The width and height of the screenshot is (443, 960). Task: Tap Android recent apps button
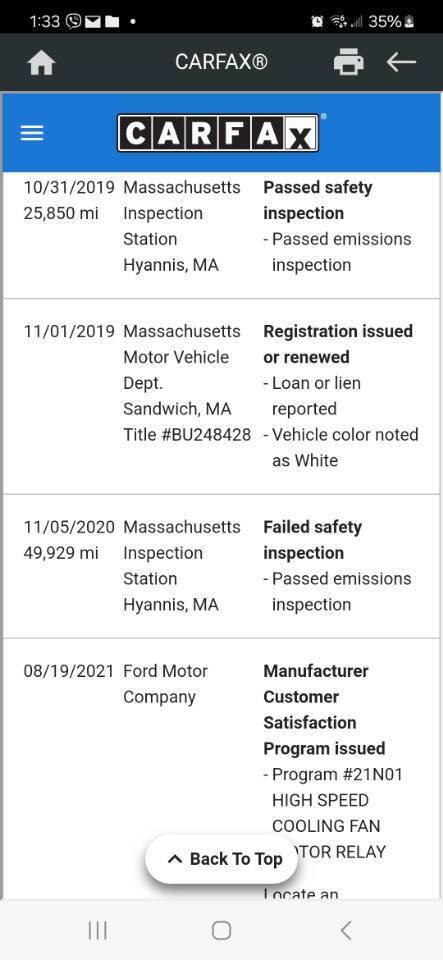[x=97, y=931]
